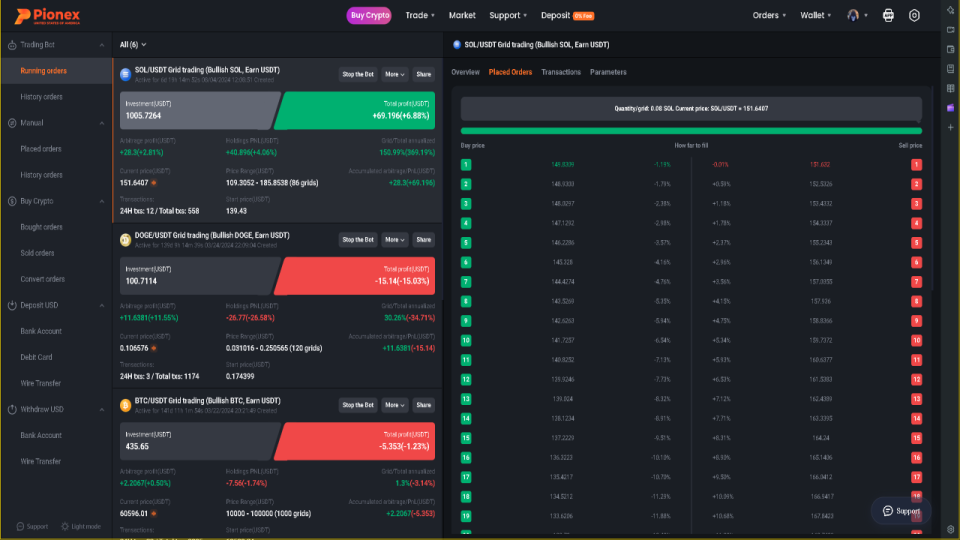This screenshot has width=960, height=540.
Task: Click the green grid progress bar
Action: click(691, 131)
